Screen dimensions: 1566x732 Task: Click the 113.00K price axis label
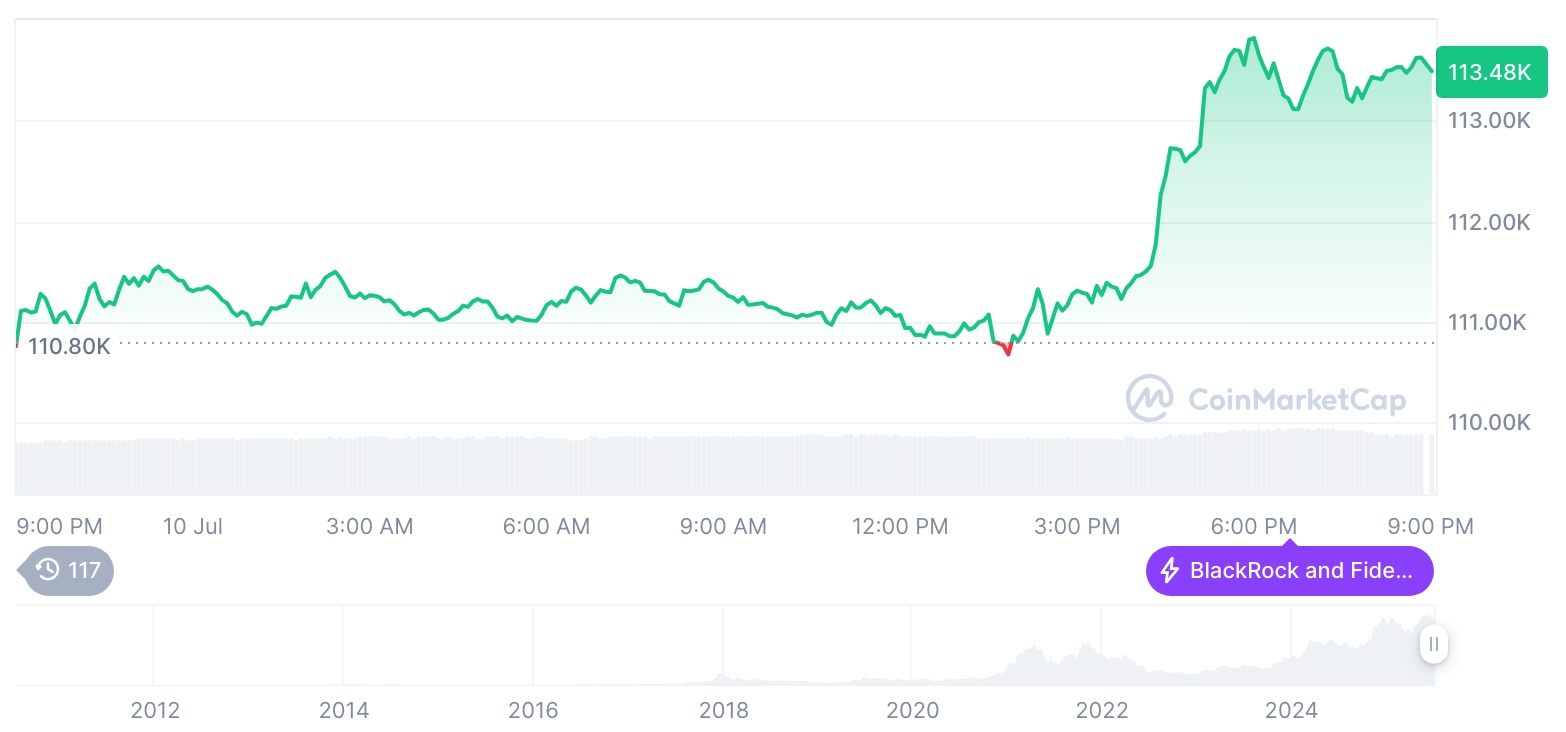point(1489,121)
